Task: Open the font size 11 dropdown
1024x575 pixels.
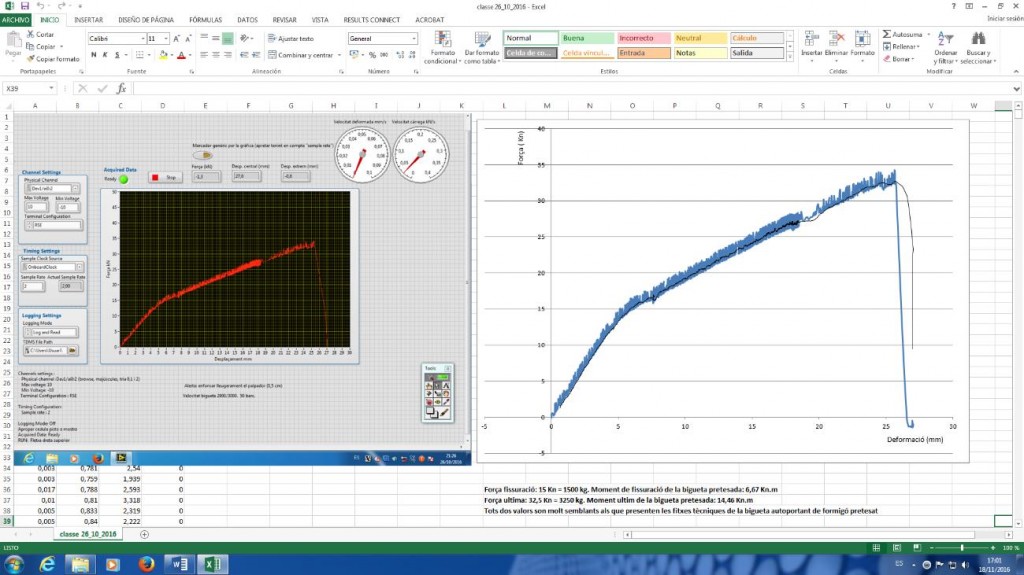Action: (x=166, y=39)
